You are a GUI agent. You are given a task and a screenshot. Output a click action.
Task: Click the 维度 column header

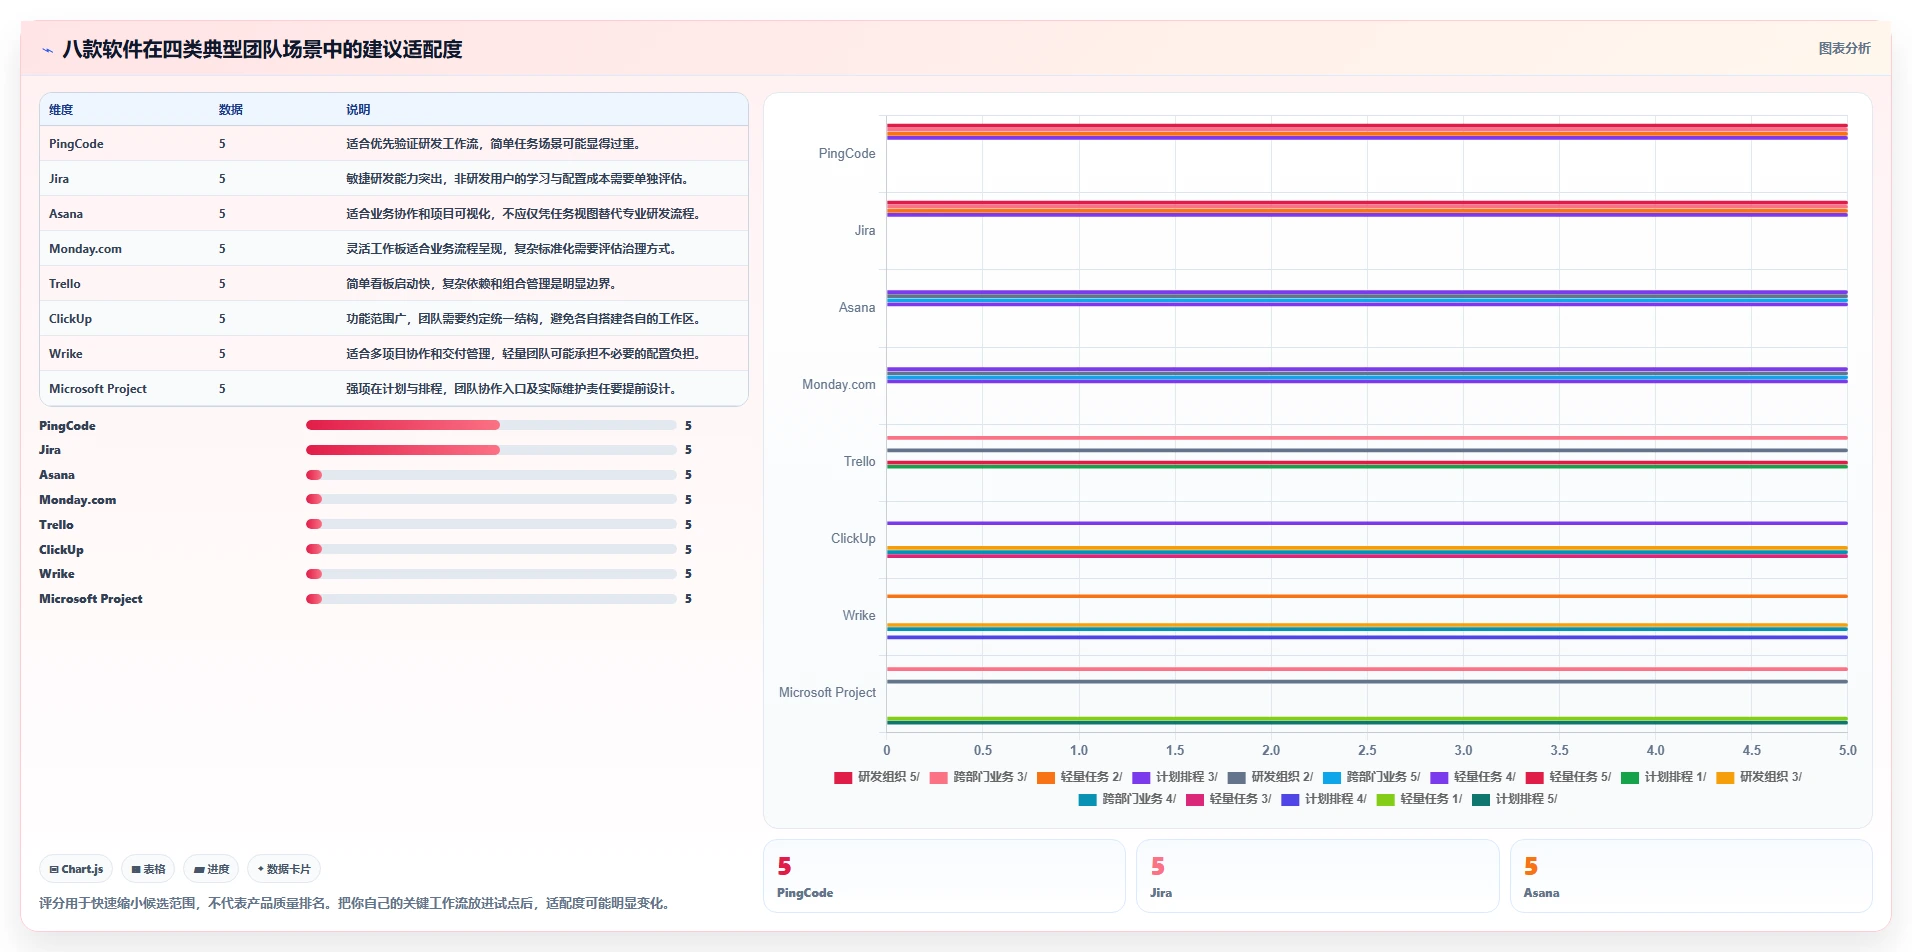pyautogui.click(x=61, y=110)
